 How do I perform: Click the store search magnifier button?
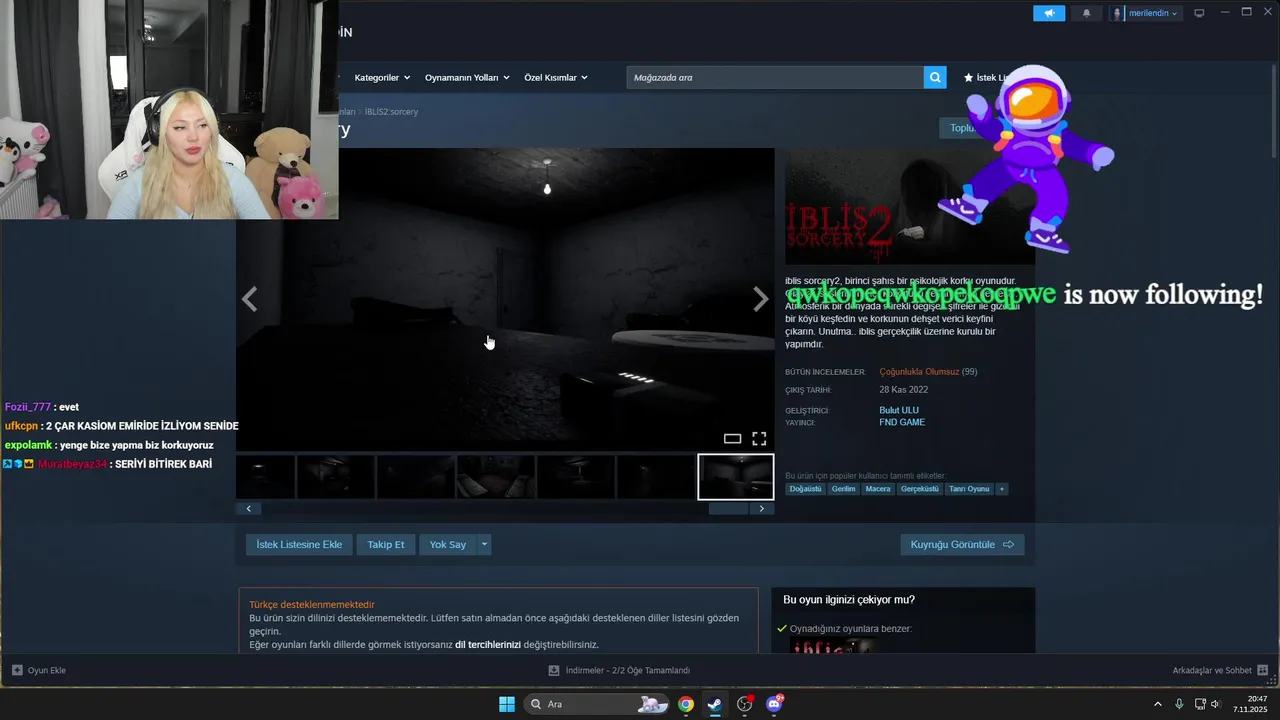935,77
